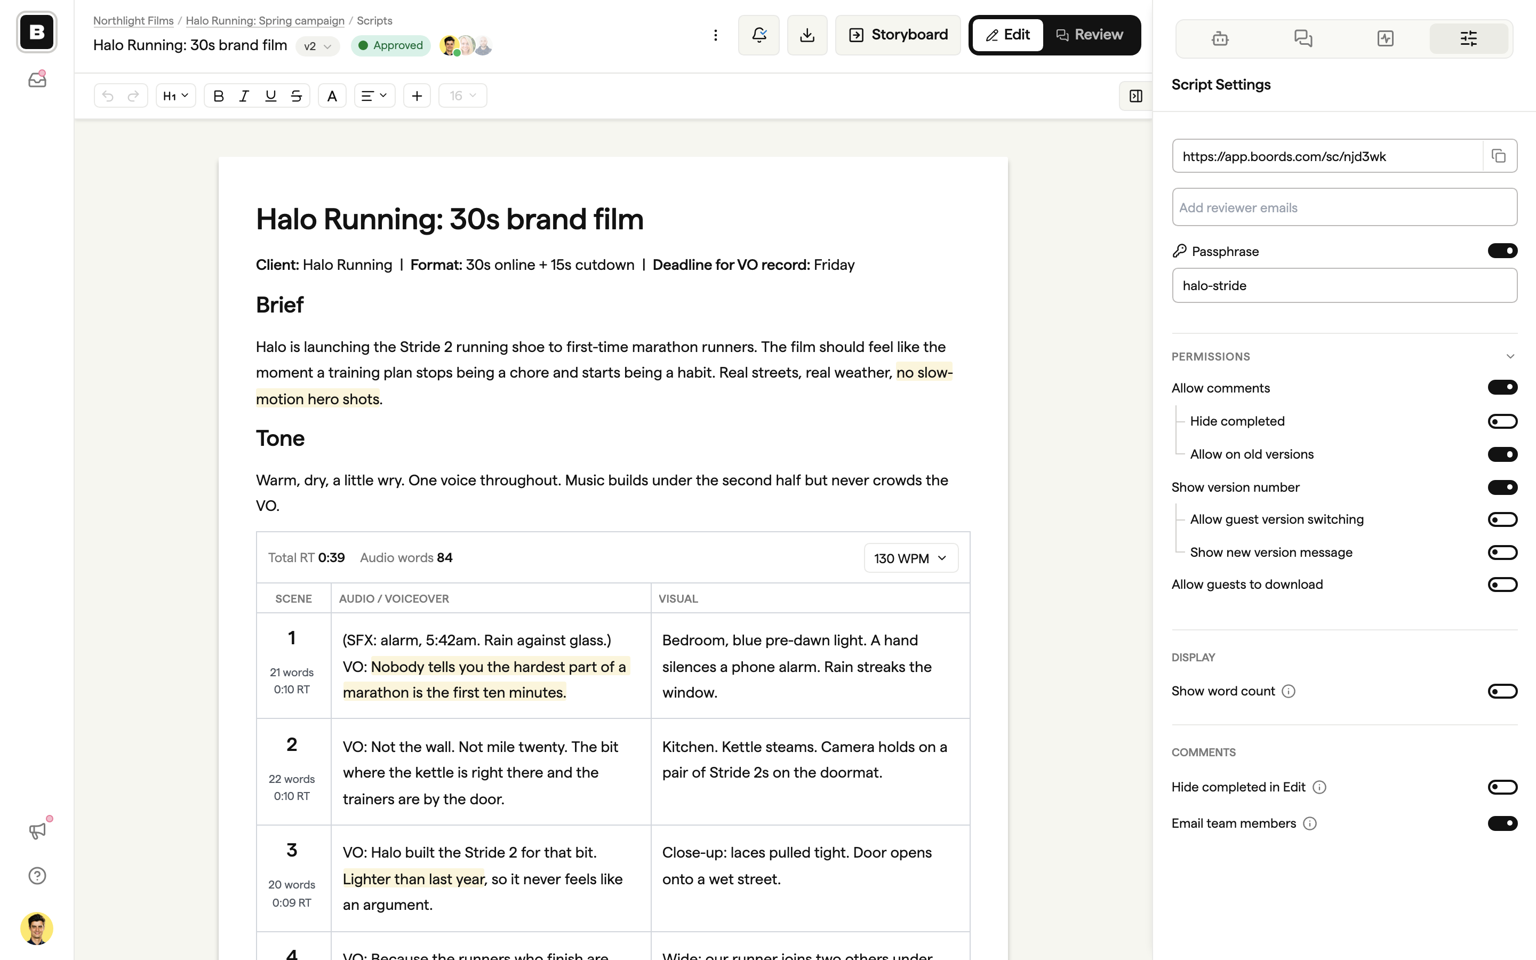Click the "Brief" section heading
The width and height of the screenshot is (1536, 960).
280,305
